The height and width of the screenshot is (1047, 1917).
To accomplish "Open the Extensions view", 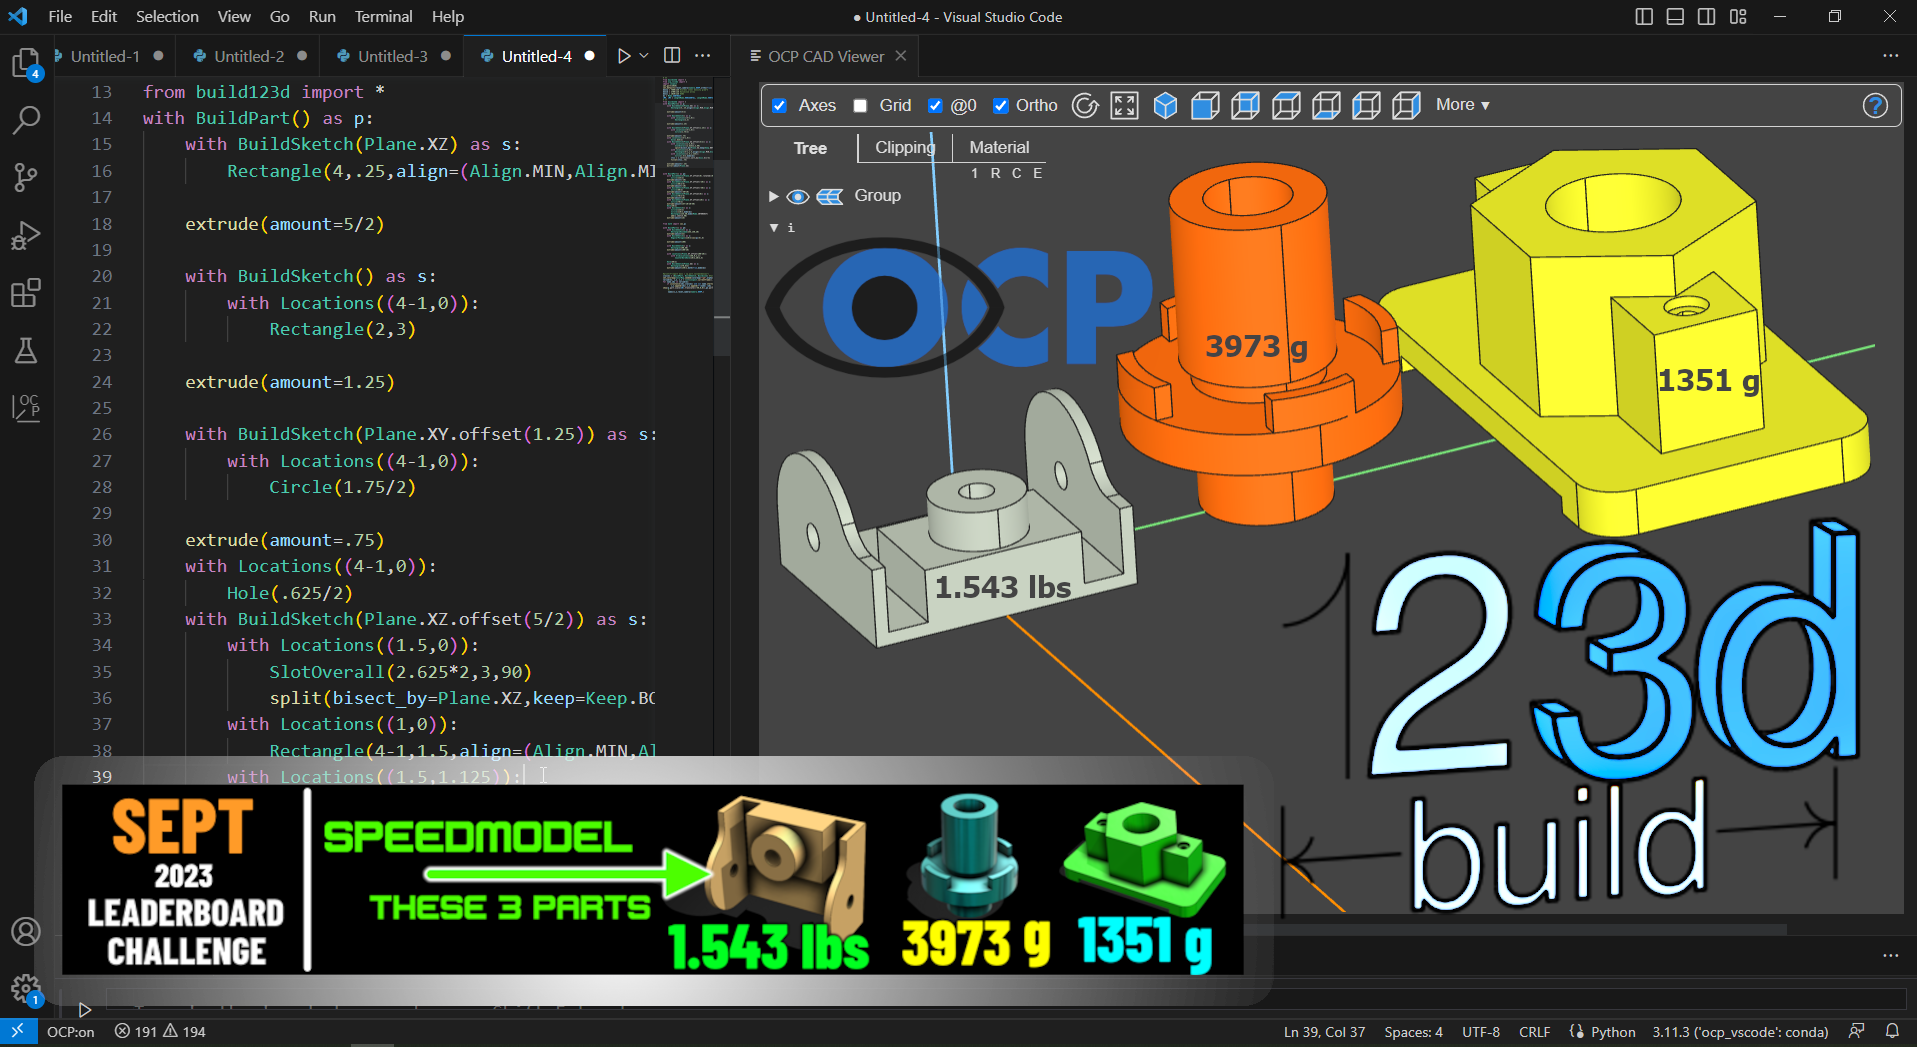I will pyautogui.click(x=26, y=293).
